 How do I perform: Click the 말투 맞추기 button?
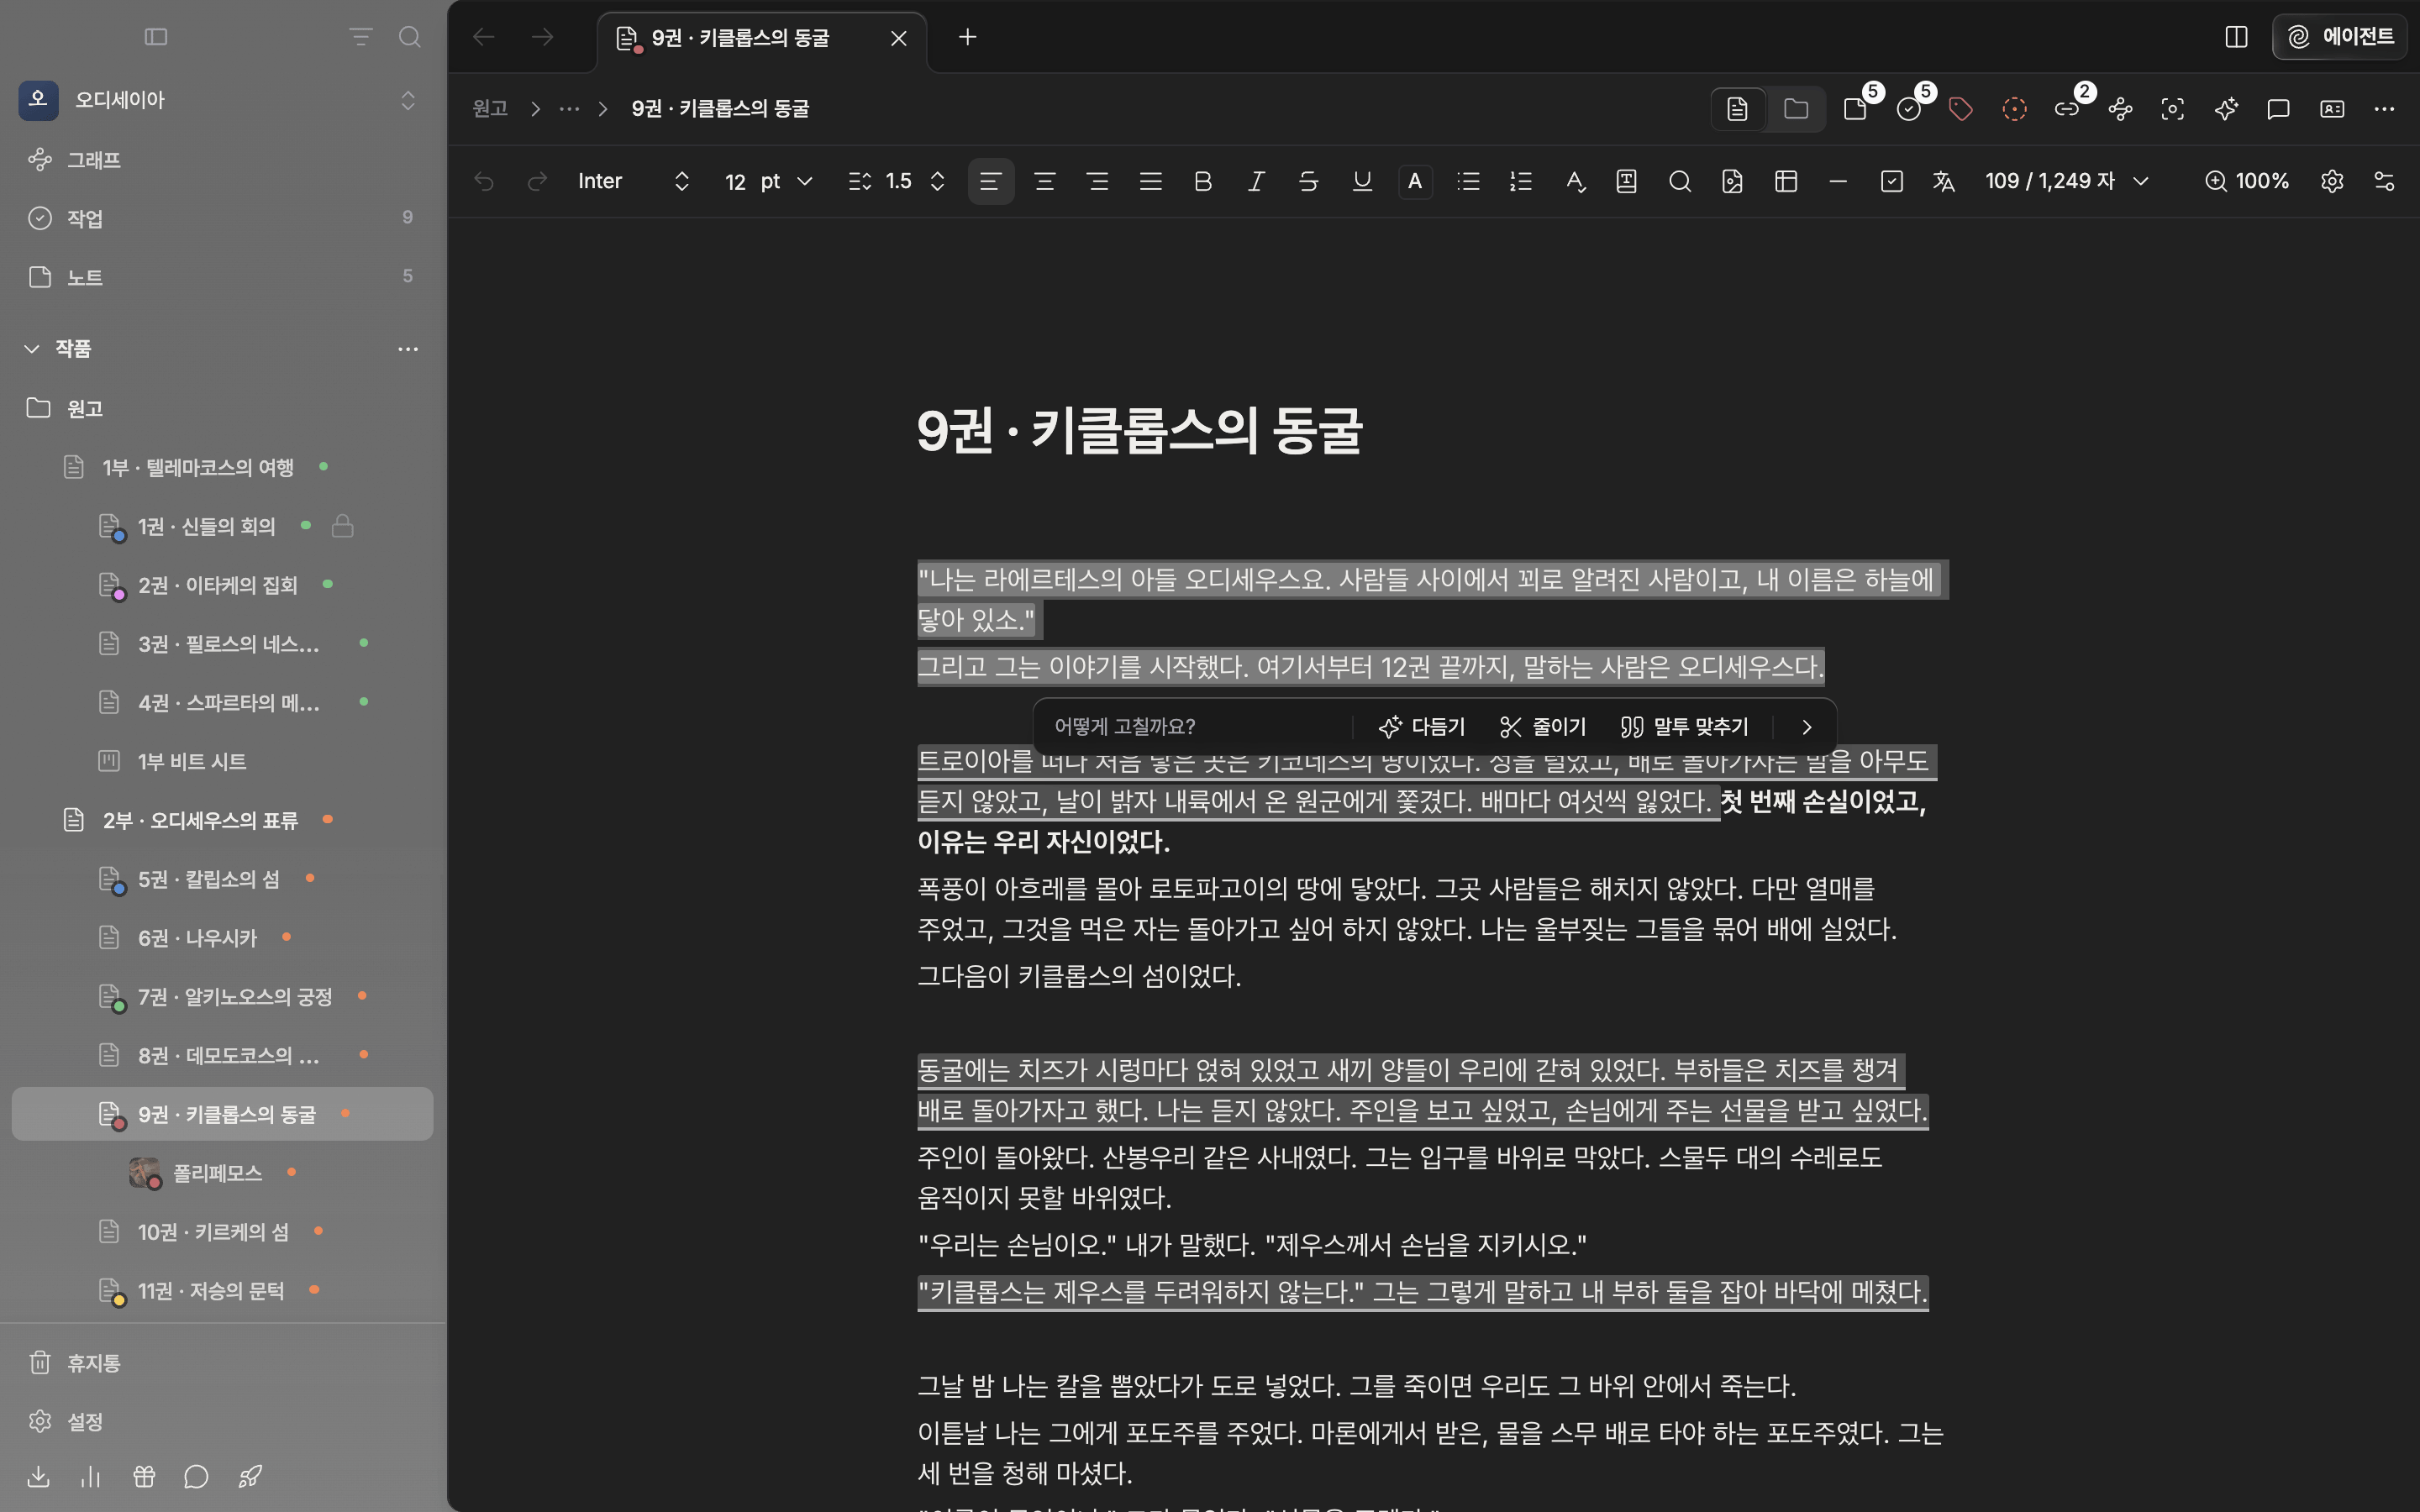tap(1685, 727)
